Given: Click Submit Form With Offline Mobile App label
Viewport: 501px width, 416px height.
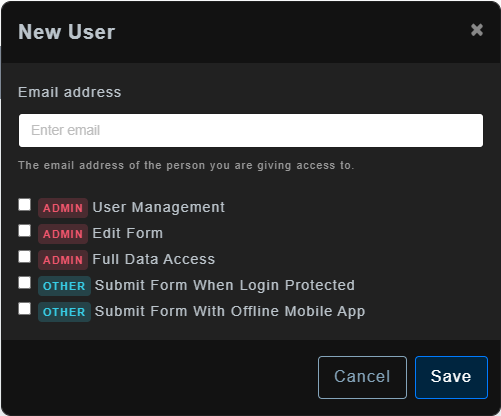Looking at the screenshot, I should pos(230,312).
